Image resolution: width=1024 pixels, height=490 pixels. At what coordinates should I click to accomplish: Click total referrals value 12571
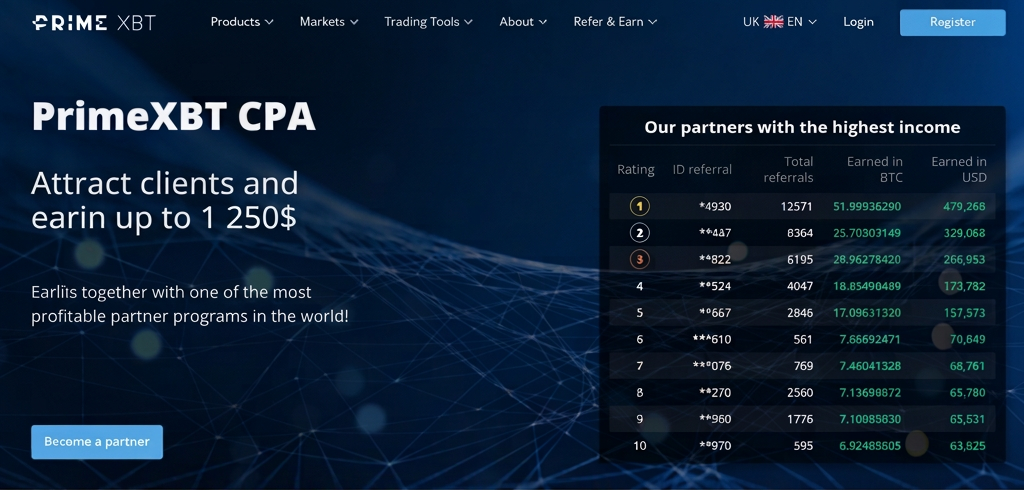coord(797,206)
